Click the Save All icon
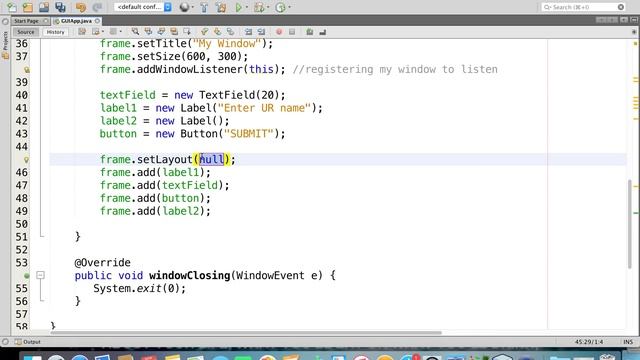The width and height of the screenshot is (640, 360). (60, 7)
